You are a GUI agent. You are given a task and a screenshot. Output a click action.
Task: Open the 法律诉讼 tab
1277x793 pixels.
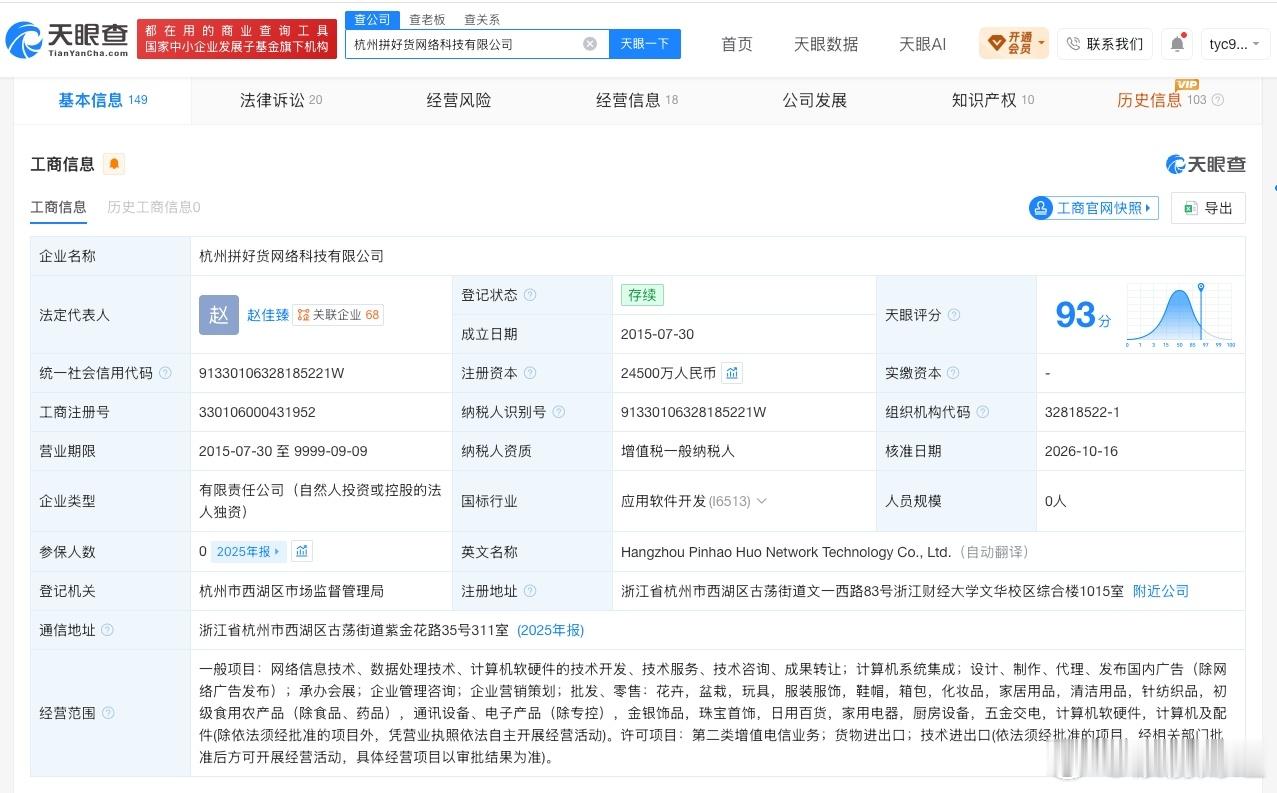(281, 100)
